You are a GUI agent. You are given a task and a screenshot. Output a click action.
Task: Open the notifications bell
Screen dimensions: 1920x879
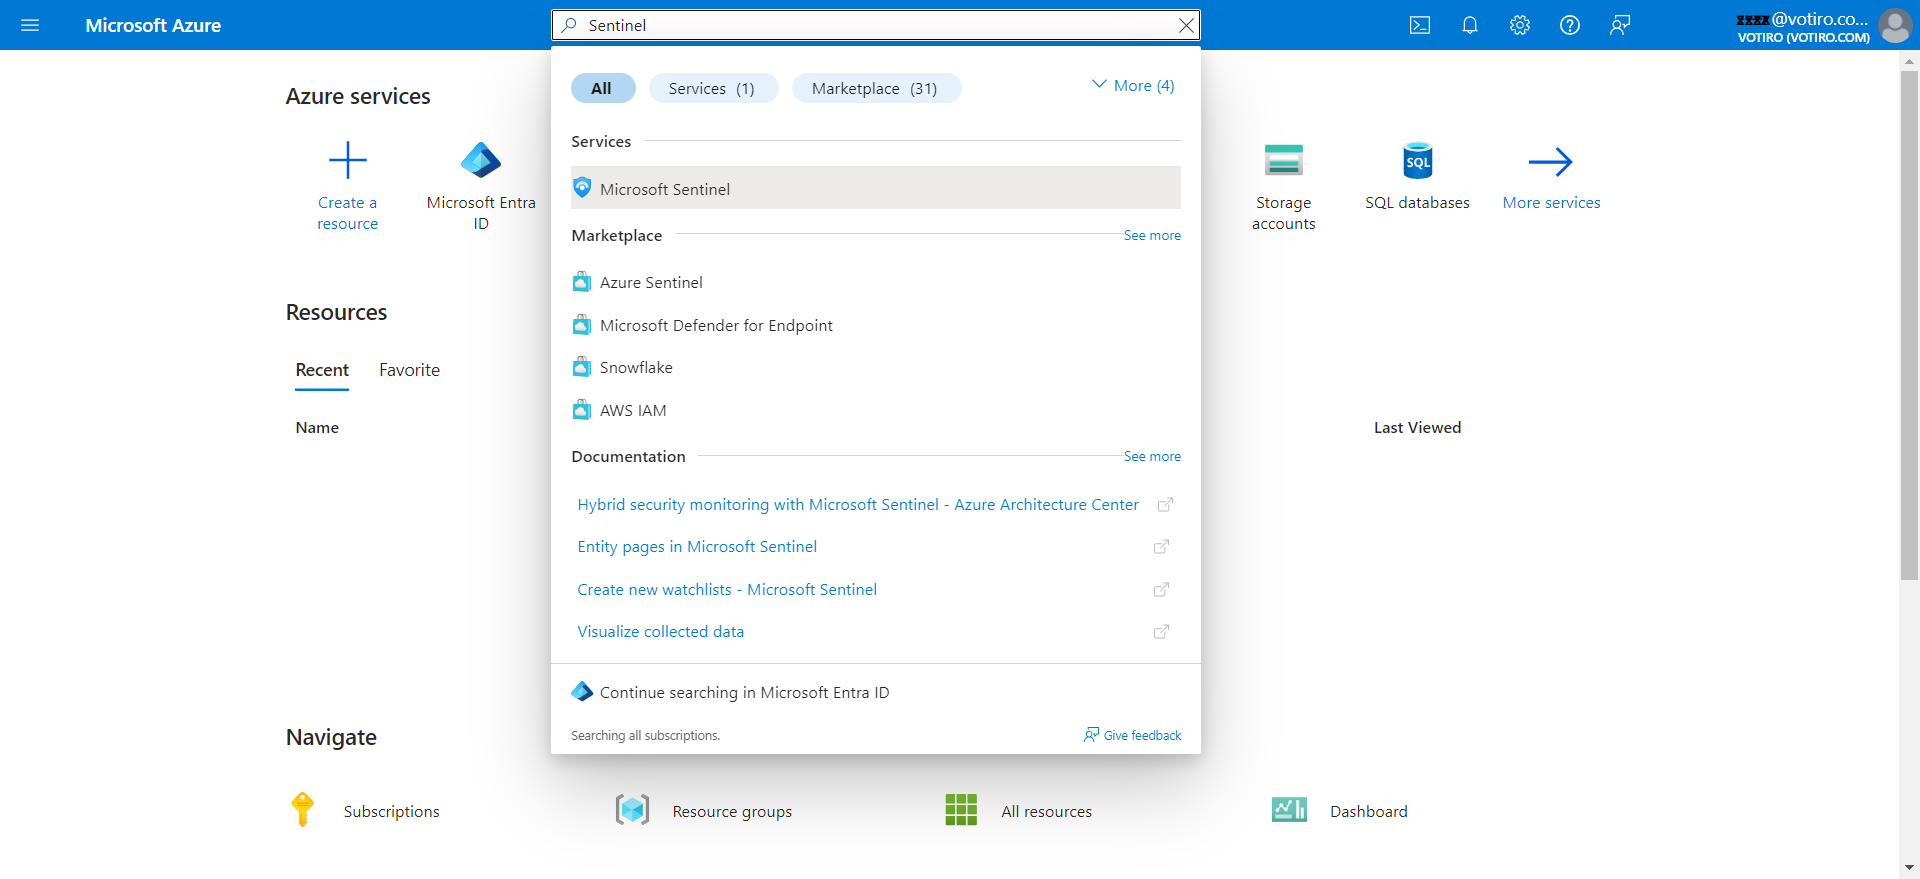pos(1470,25)
